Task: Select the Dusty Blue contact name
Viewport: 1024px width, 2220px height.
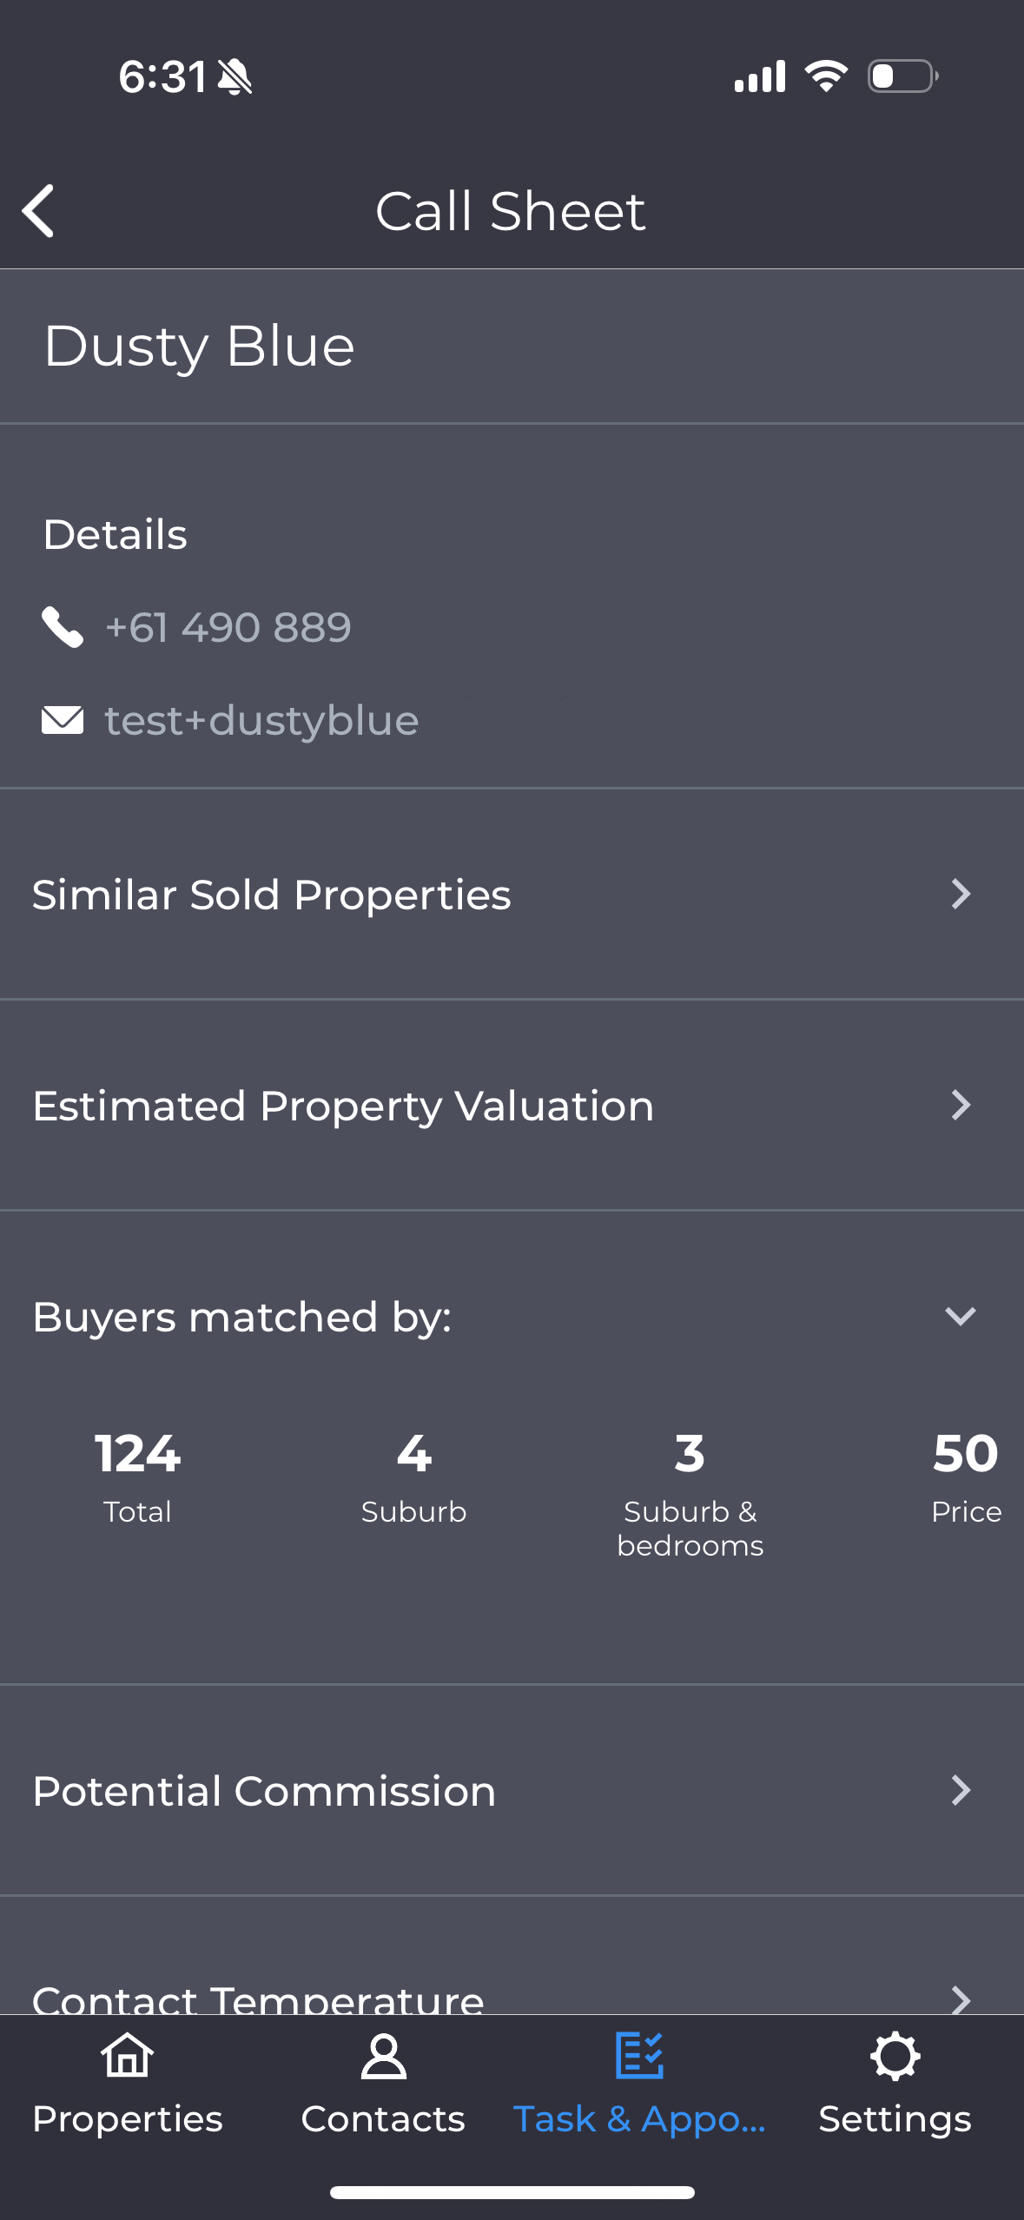Action: (199, 346)
